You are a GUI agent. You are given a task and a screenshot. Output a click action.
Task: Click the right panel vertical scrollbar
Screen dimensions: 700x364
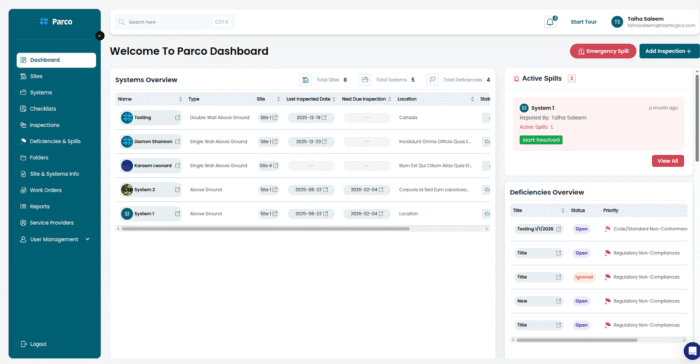697,117
